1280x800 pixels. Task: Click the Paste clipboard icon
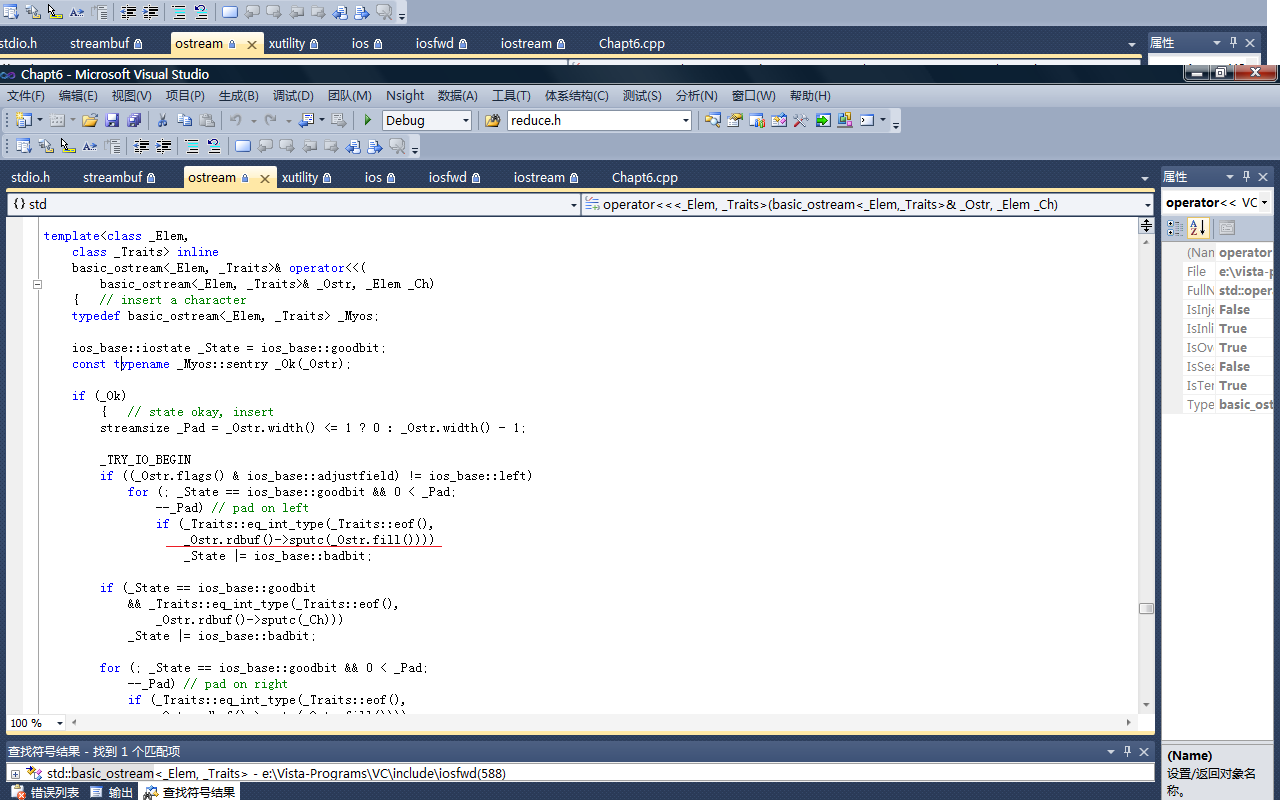207,120
